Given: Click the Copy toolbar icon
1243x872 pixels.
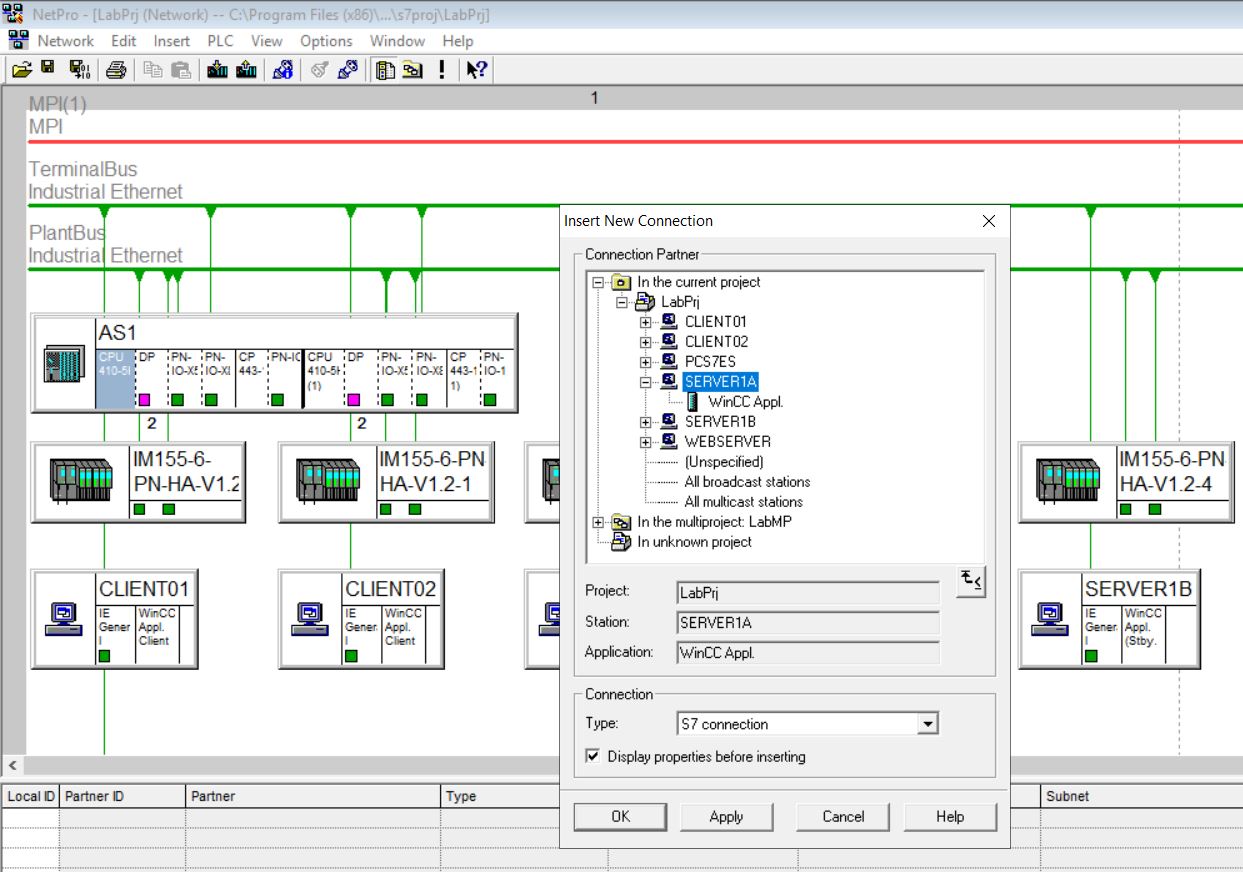Looking at the screenshot, I should (152, 69).
